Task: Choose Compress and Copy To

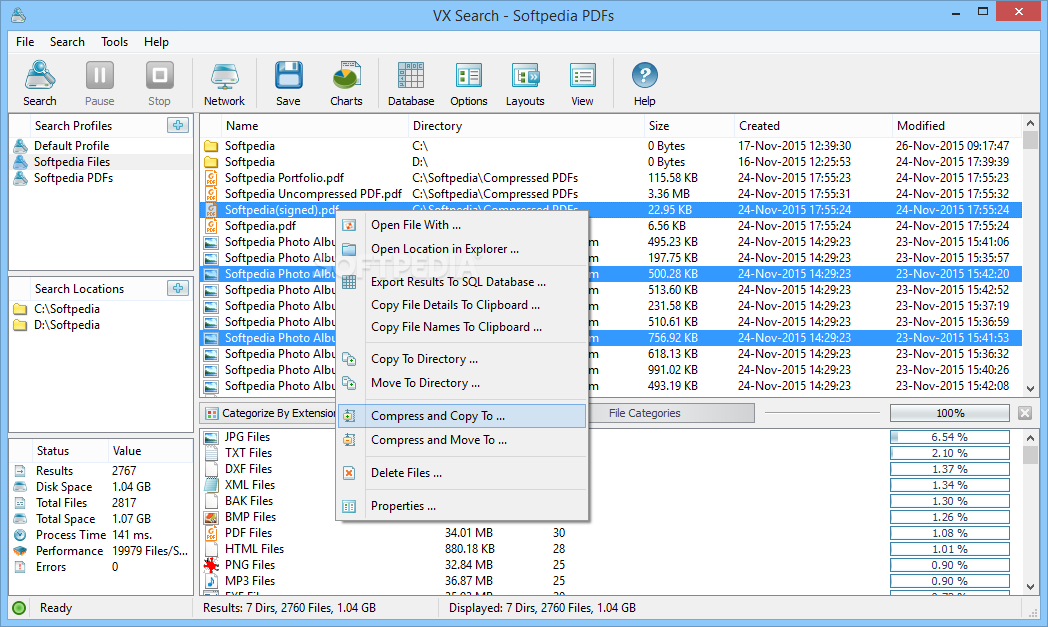Action: [462, 416]
